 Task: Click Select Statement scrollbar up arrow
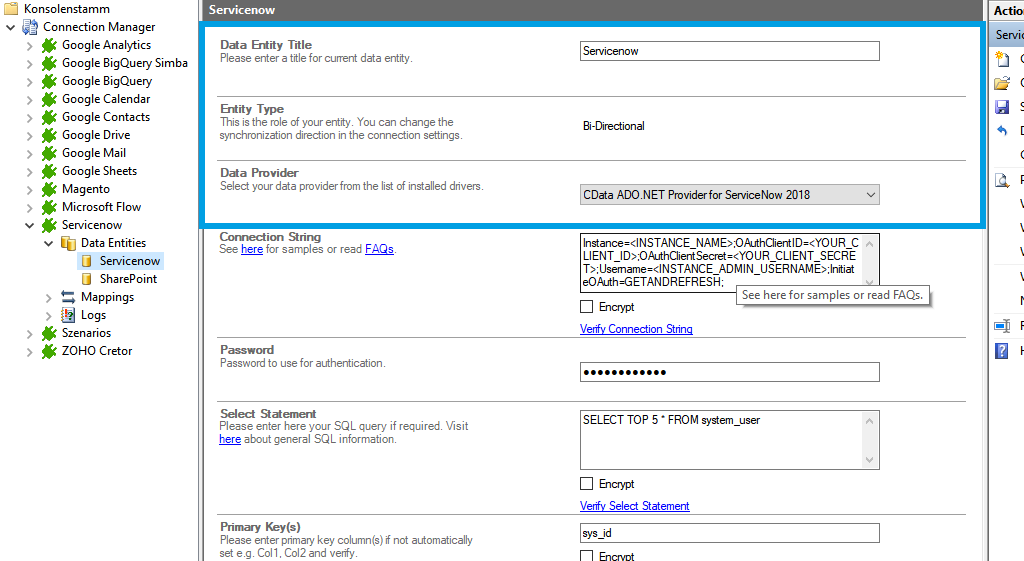869,421
